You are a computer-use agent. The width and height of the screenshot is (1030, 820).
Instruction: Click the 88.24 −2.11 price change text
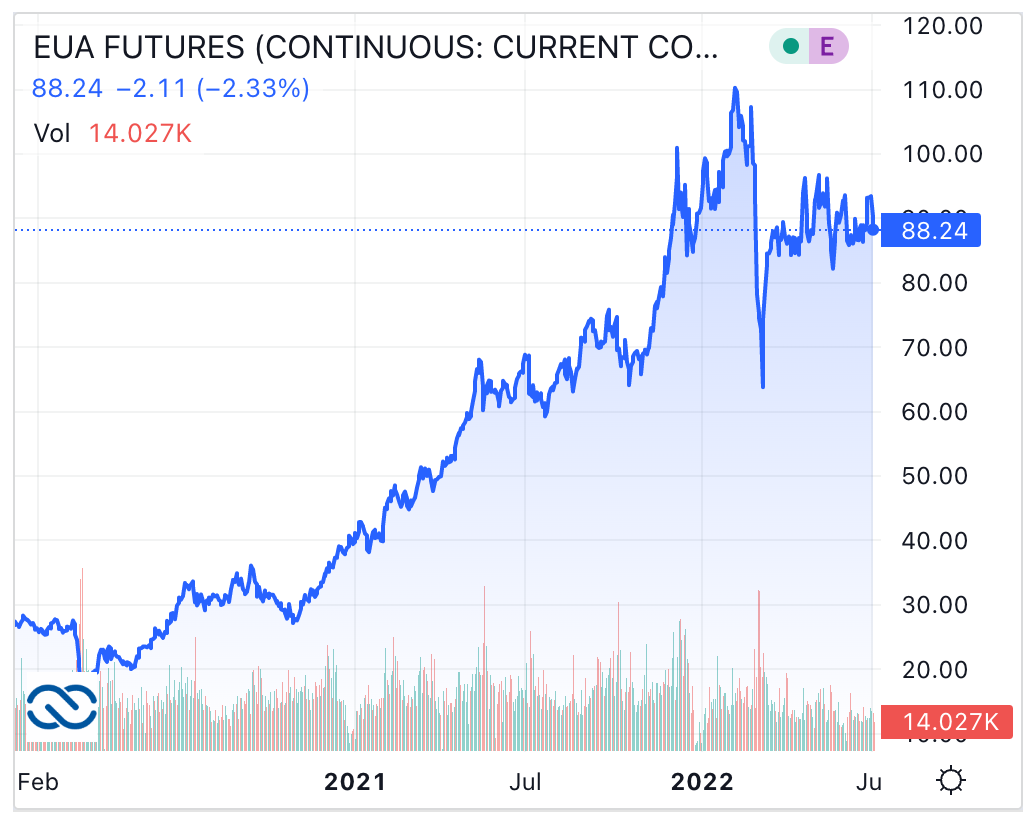(x=171, y=89)
